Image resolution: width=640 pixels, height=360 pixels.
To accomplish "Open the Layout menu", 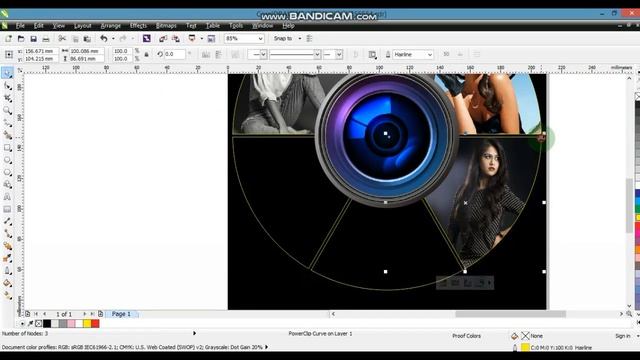I will [82, 25].
